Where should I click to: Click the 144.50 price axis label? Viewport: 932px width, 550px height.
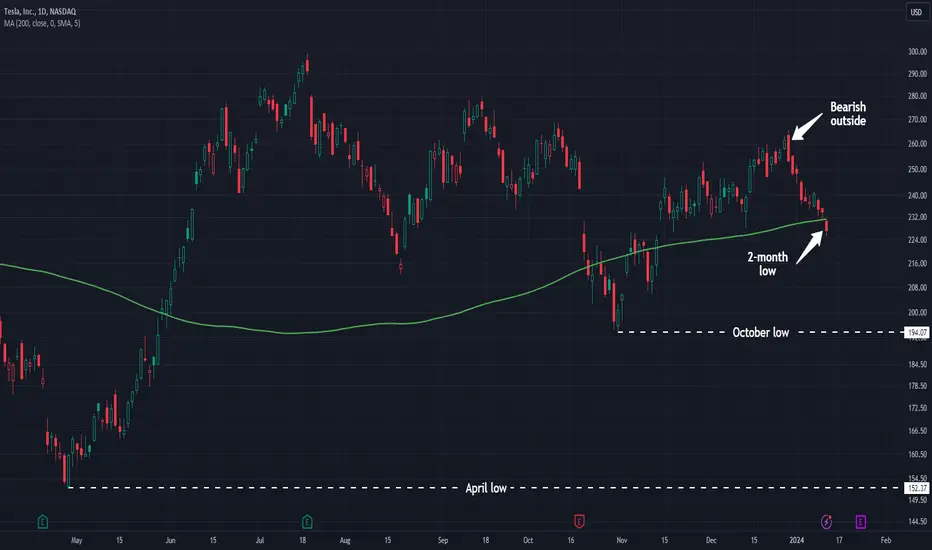tap(917, 521)
